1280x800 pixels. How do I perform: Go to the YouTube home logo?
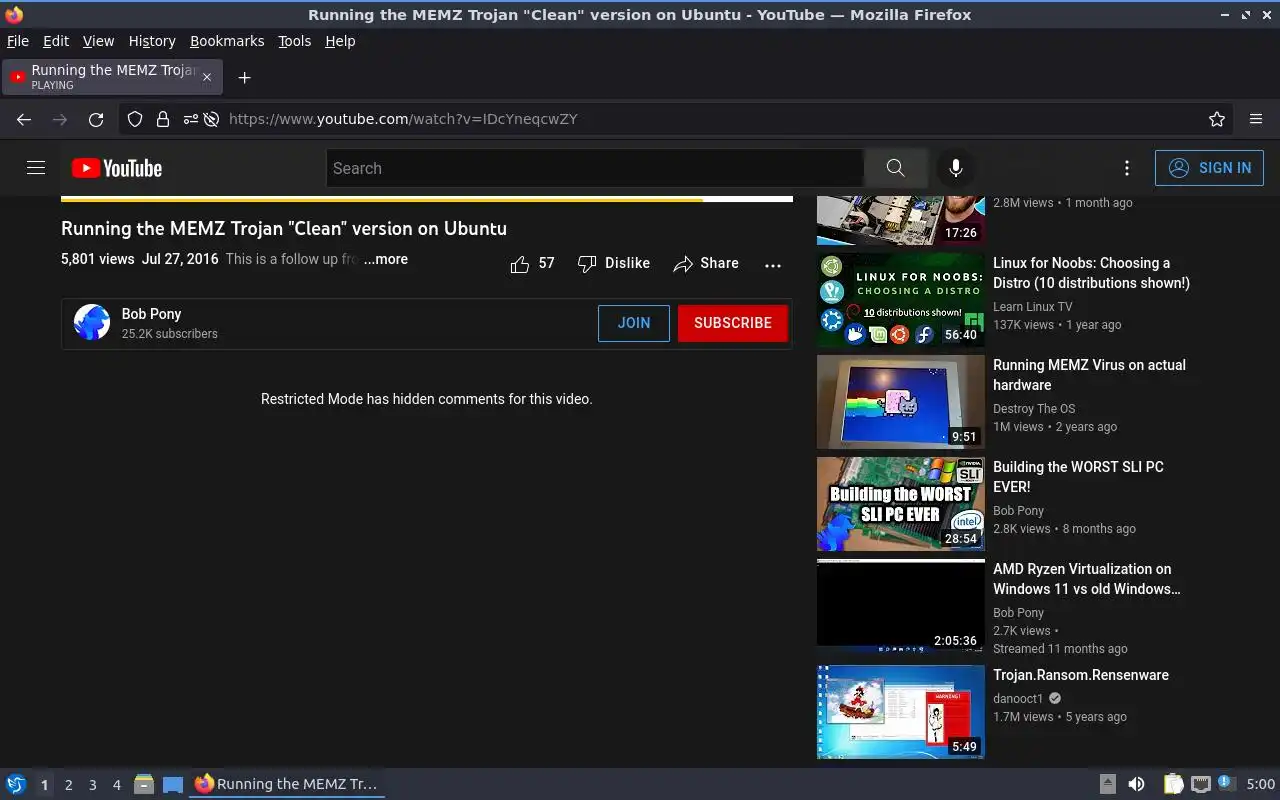point(117,168)
